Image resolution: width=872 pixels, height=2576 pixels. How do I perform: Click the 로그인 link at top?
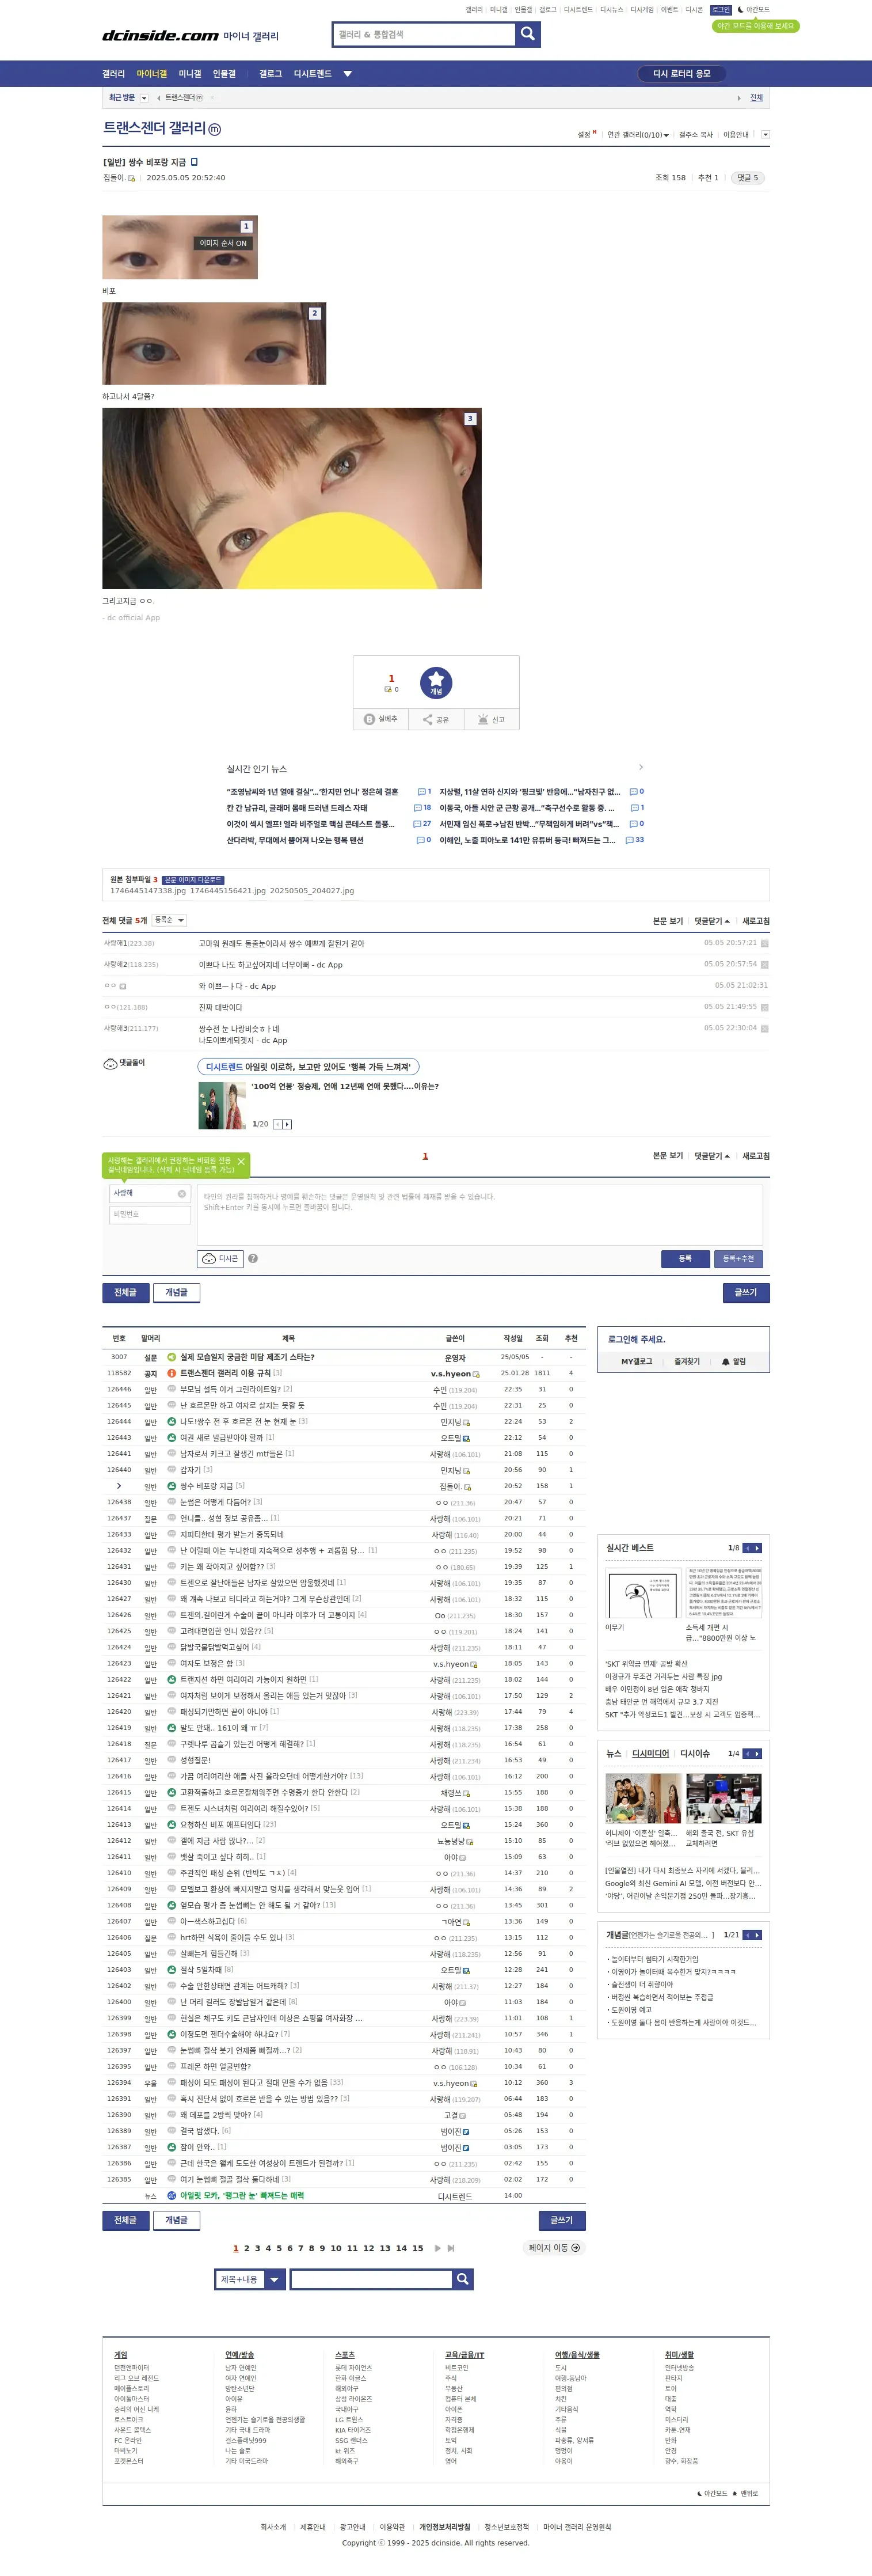721,10
